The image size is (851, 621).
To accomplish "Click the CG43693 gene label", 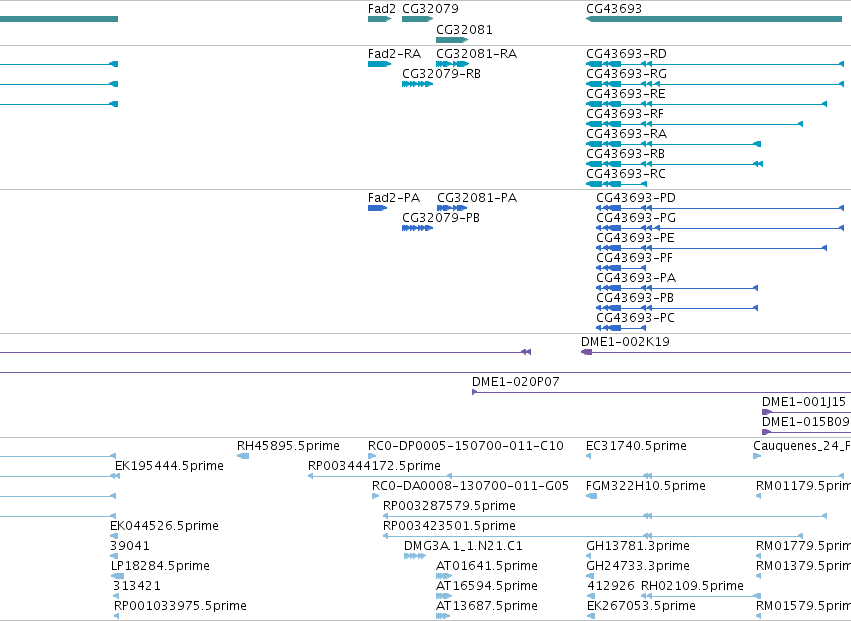I will click(x=614, y=9).
